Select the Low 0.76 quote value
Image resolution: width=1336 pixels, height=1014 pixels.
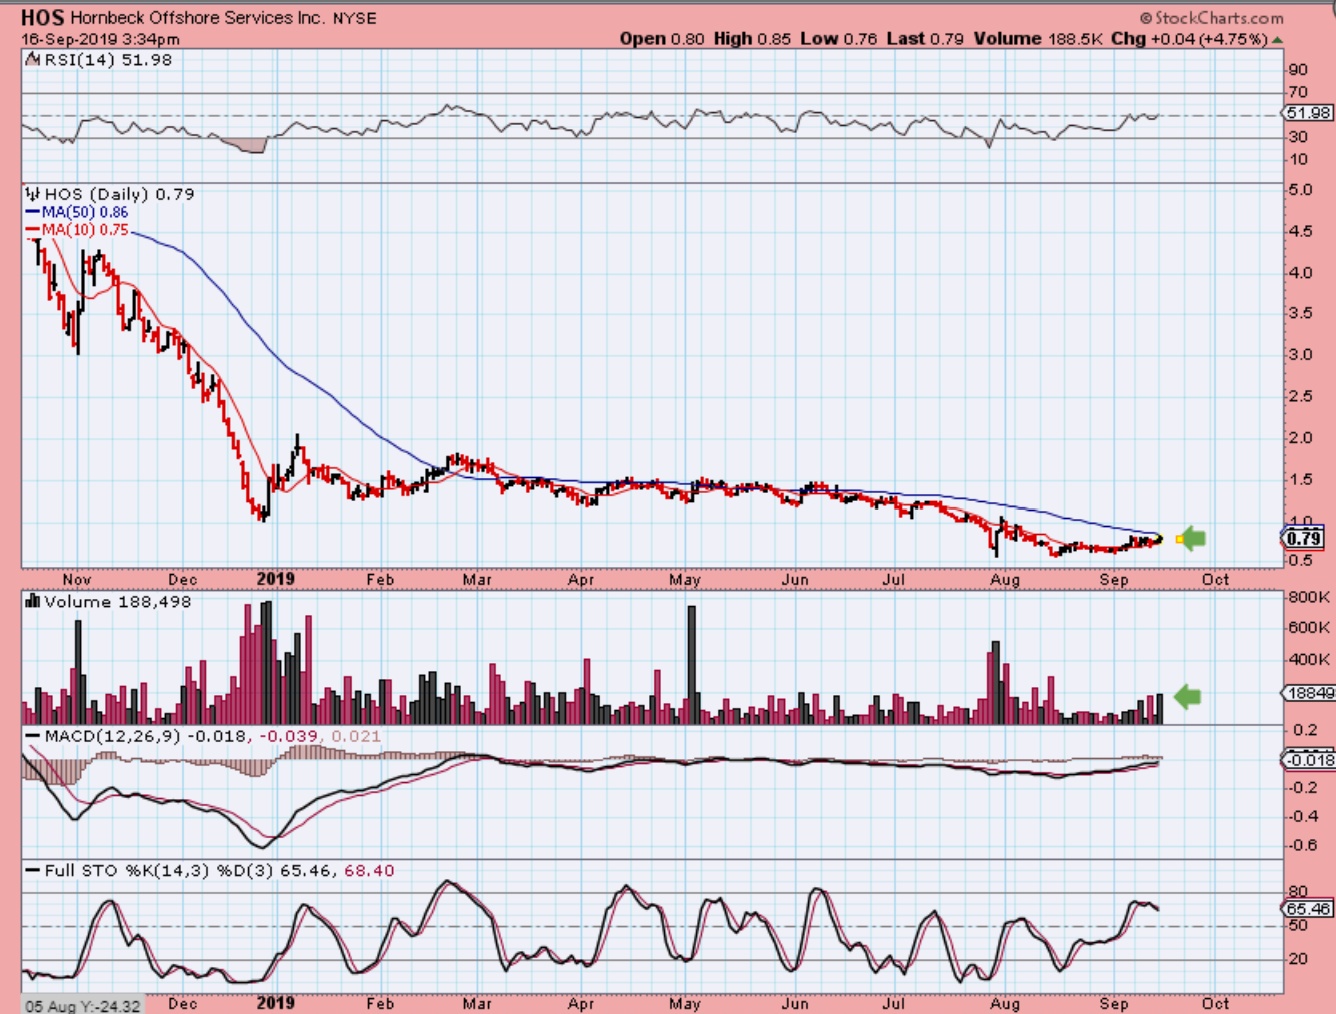[838, 39]
